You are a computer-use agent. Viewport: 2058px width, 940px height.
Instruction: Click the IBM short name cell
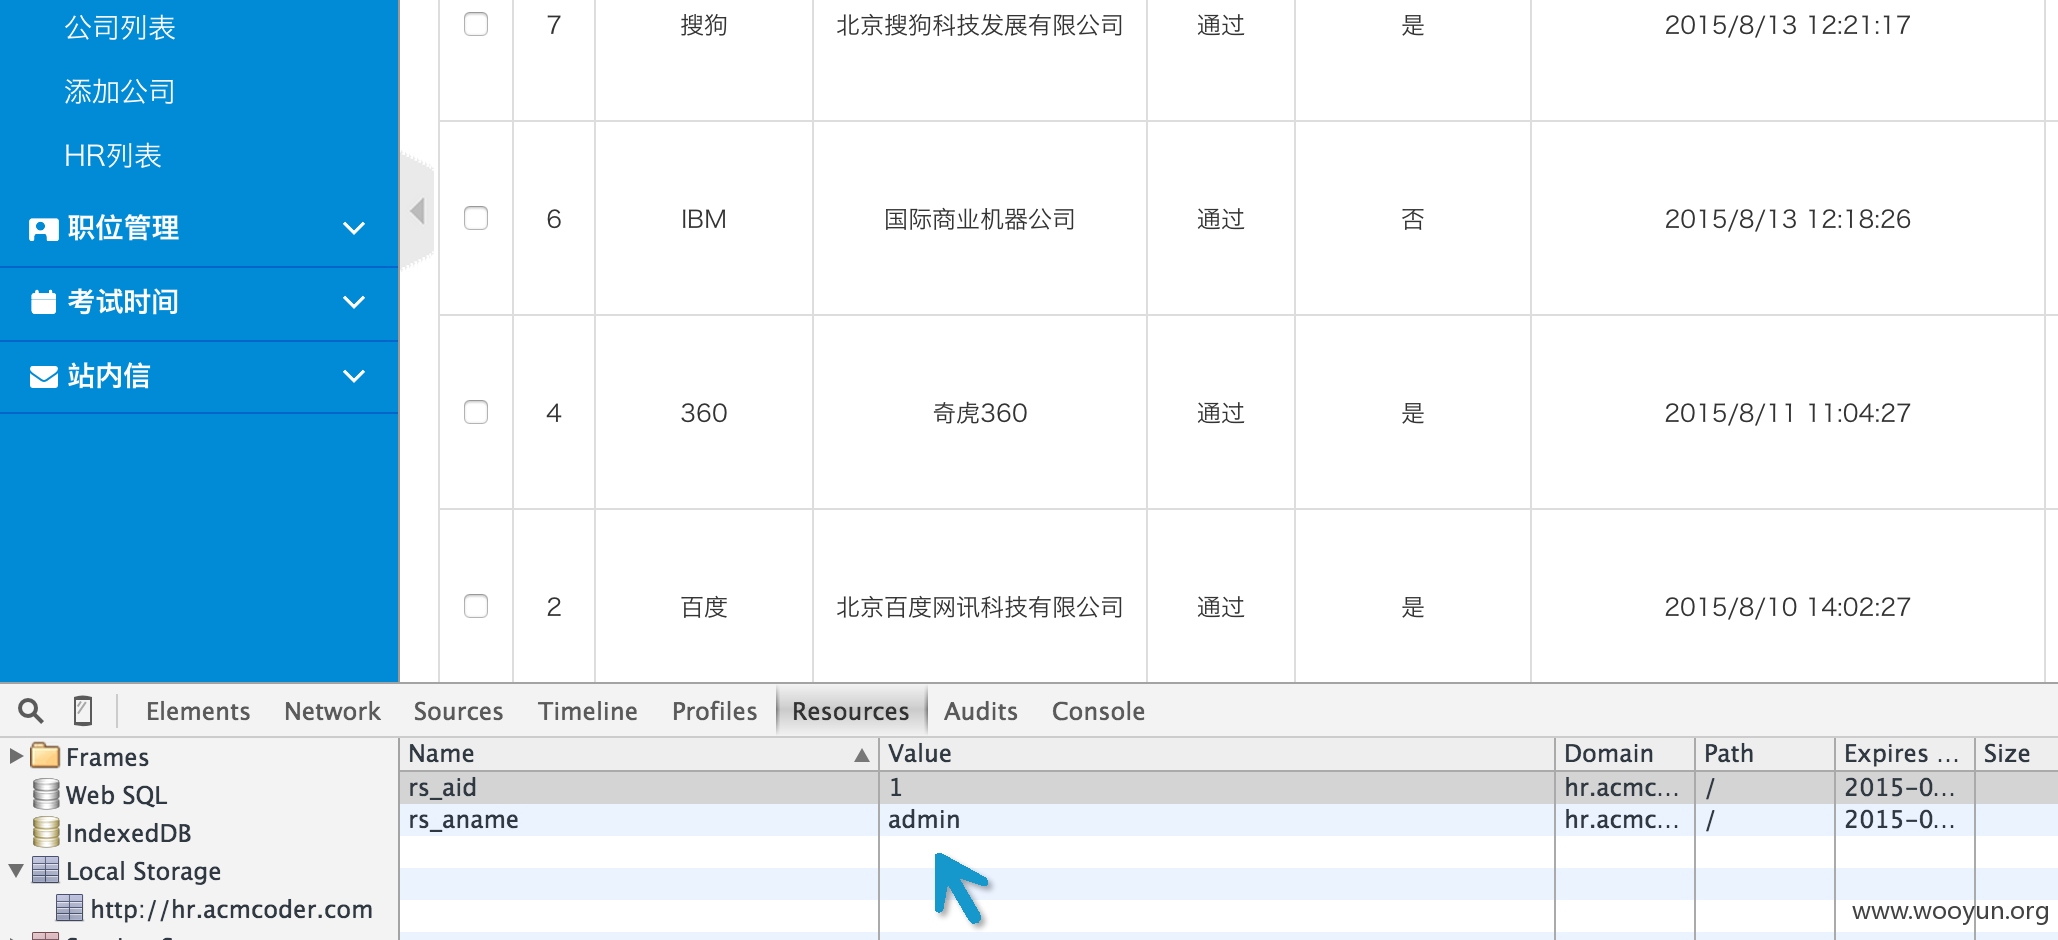click(704, 219)
